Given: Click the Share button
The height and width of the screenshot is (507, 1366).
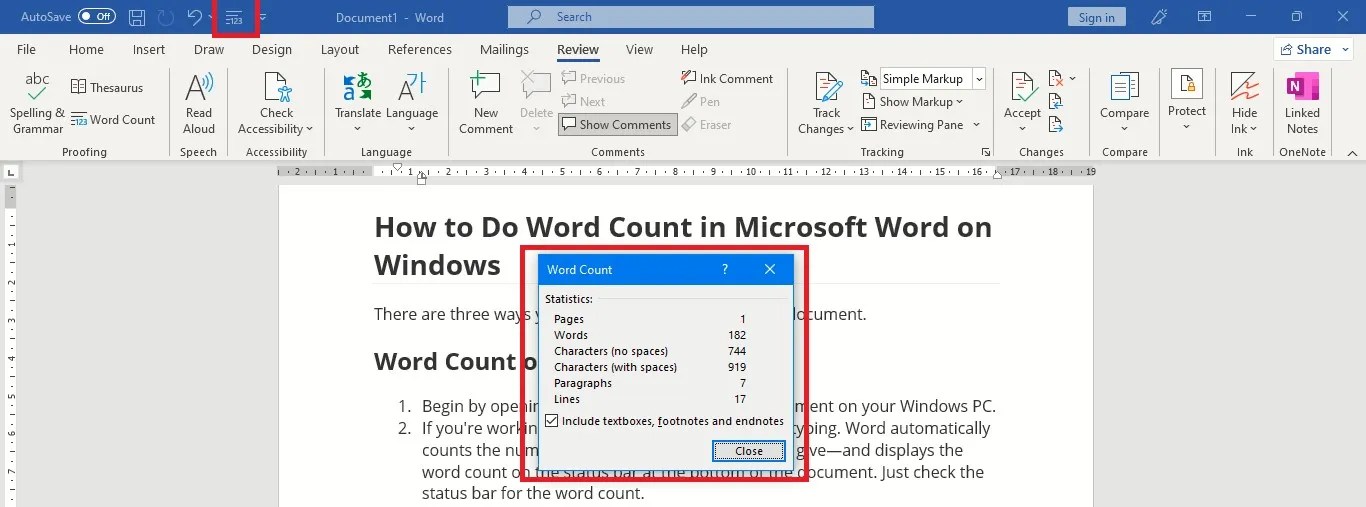Looking at the screenshot, I should [1313, 49].
